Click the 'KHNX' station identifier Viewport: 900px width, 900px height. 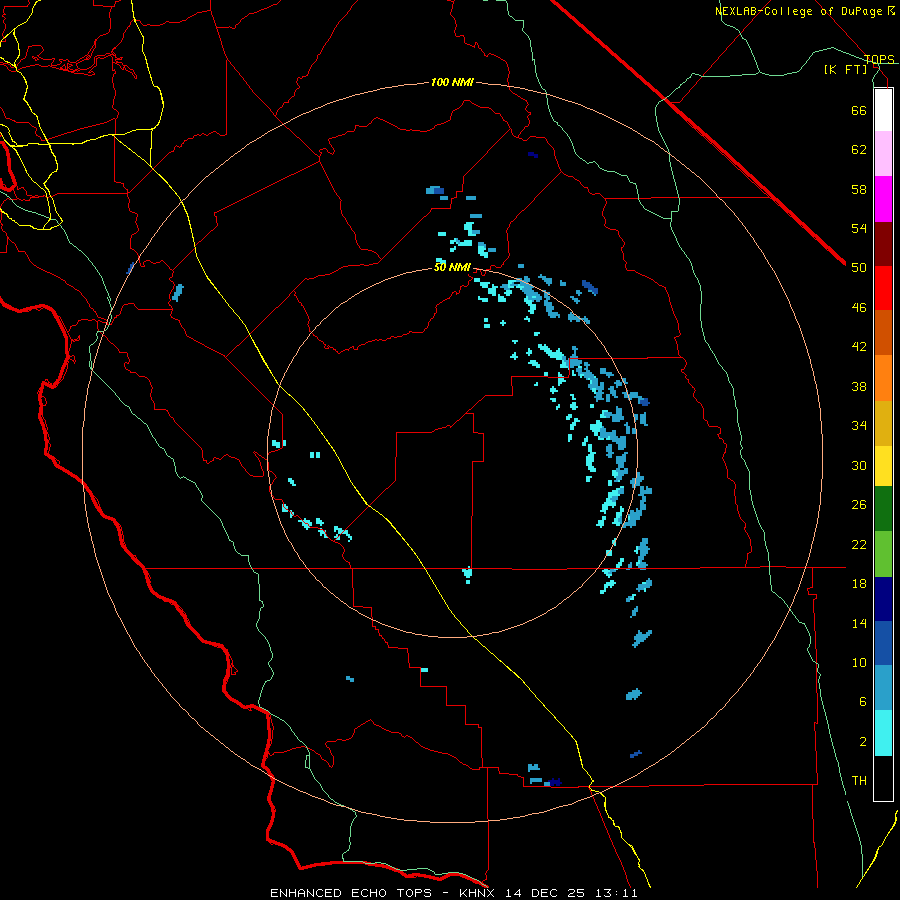click(x=479, y=893)
